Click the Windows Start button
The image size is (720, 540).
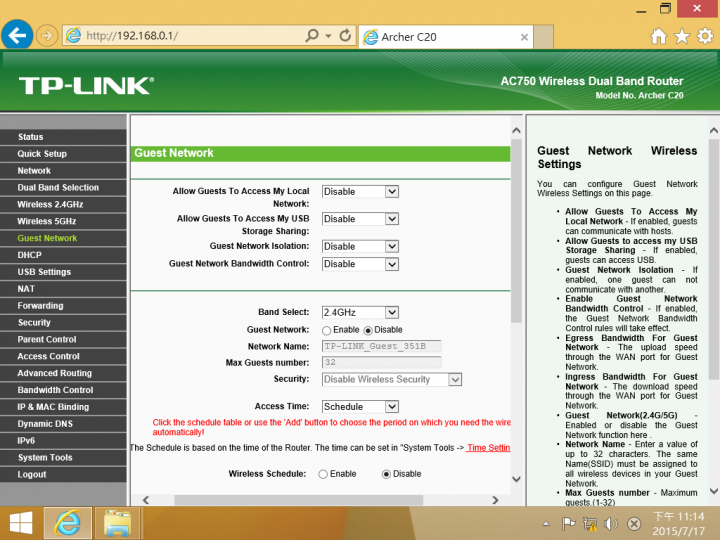tap(21, 523)
